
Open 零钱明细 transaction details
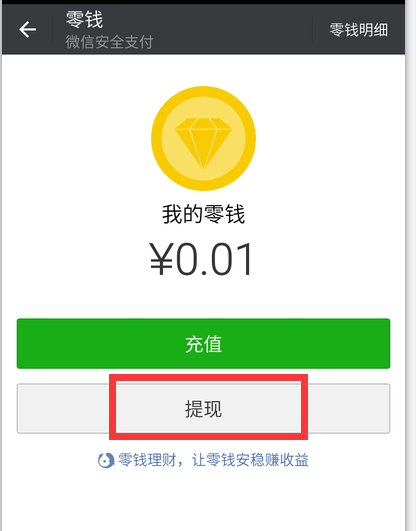pos(359,30)
